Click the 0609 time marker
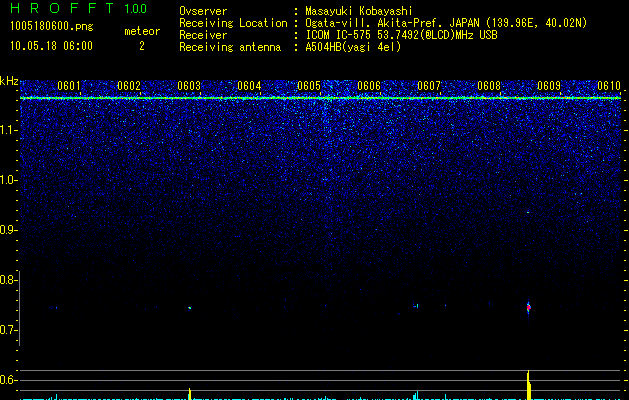 [549, 86]
